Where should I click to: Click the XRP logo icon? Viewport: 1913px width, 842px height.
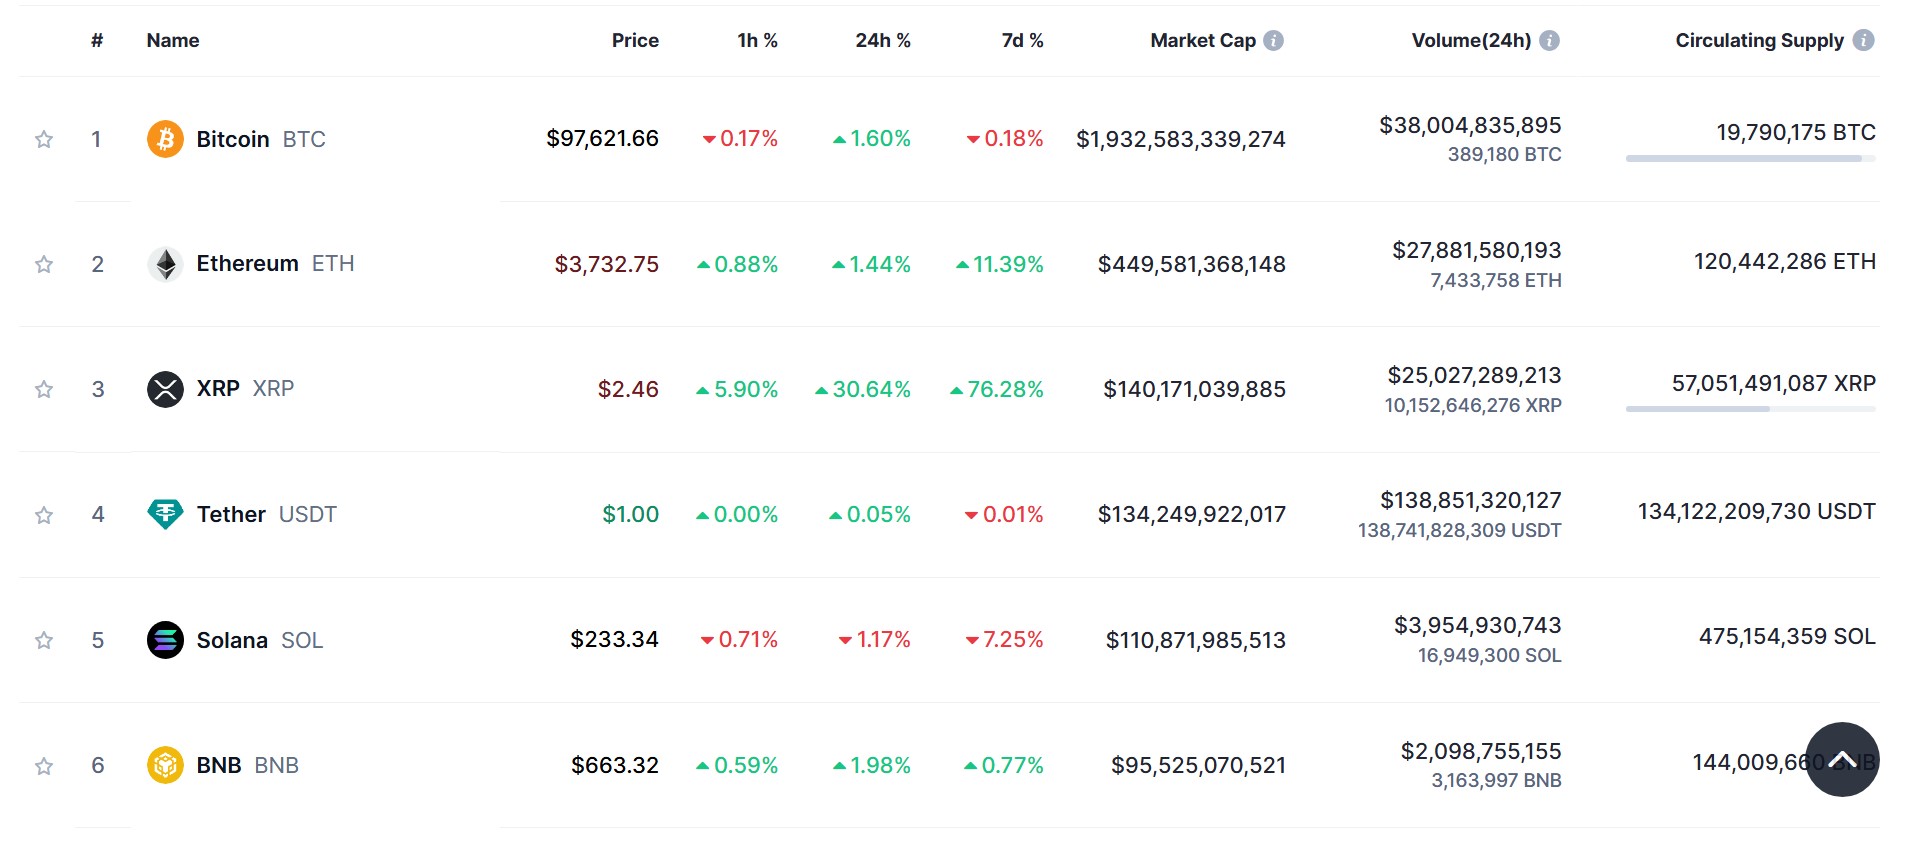click(x=165, y=389)
